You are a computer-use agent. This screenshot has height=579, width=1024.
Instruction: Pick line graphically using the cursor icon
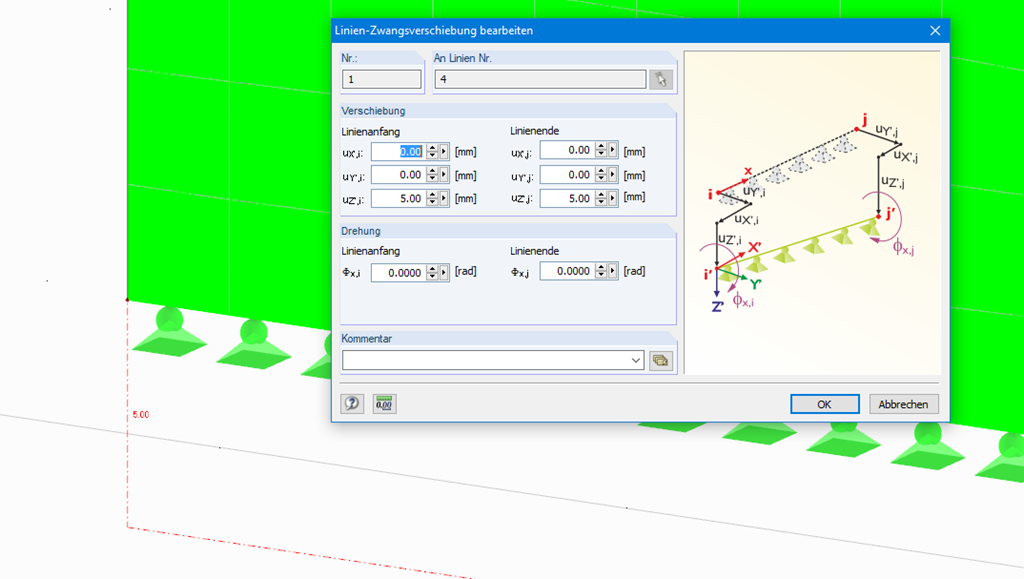tap(661, 80)
